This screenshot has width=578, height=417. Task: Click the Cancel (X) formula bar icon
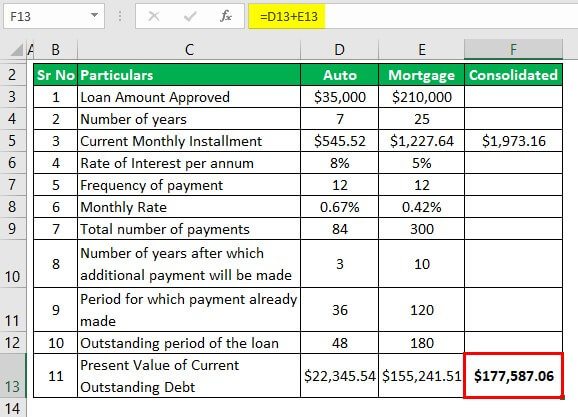pyautogui.click(x=154, y=16)
